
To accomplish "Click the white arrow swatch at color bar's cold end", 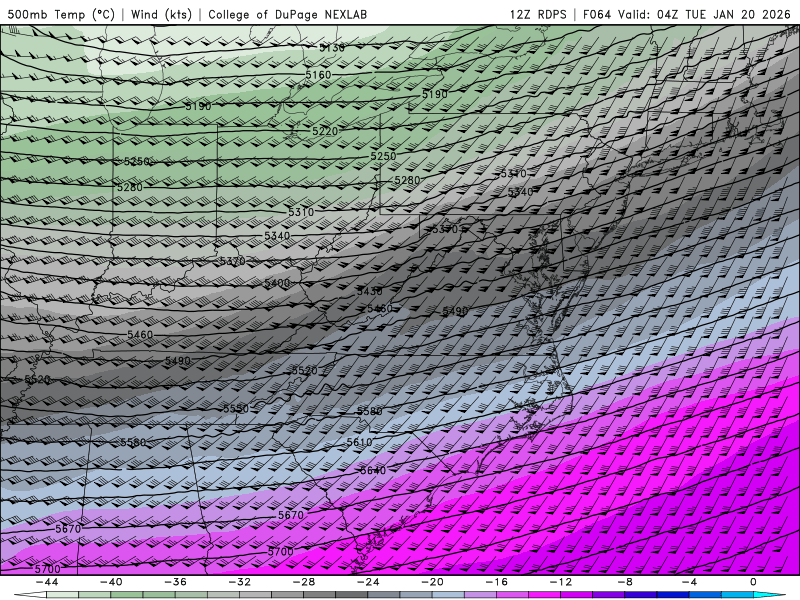I will (30, 595).
